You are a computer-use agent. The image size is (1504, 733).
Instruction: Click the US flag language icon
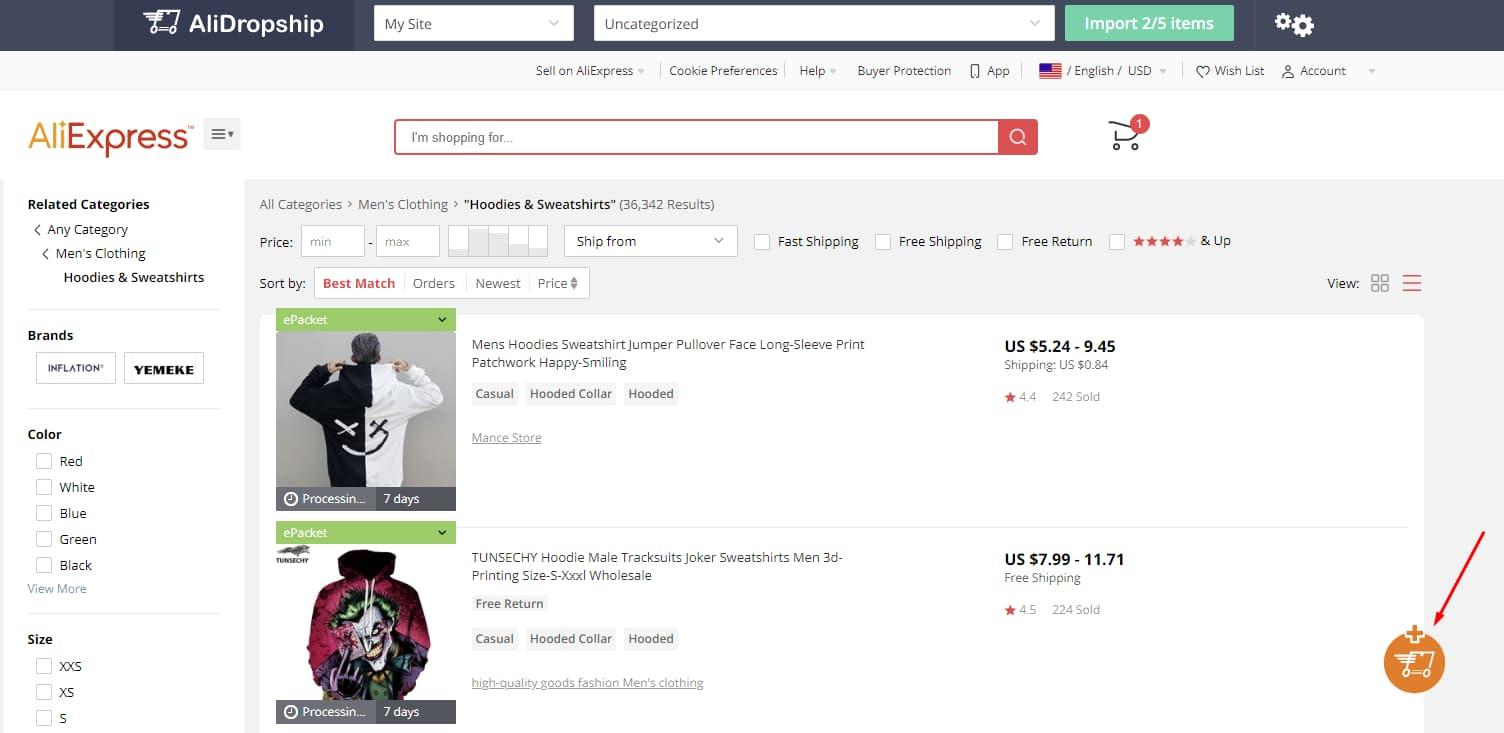[x=1050, y=71]
